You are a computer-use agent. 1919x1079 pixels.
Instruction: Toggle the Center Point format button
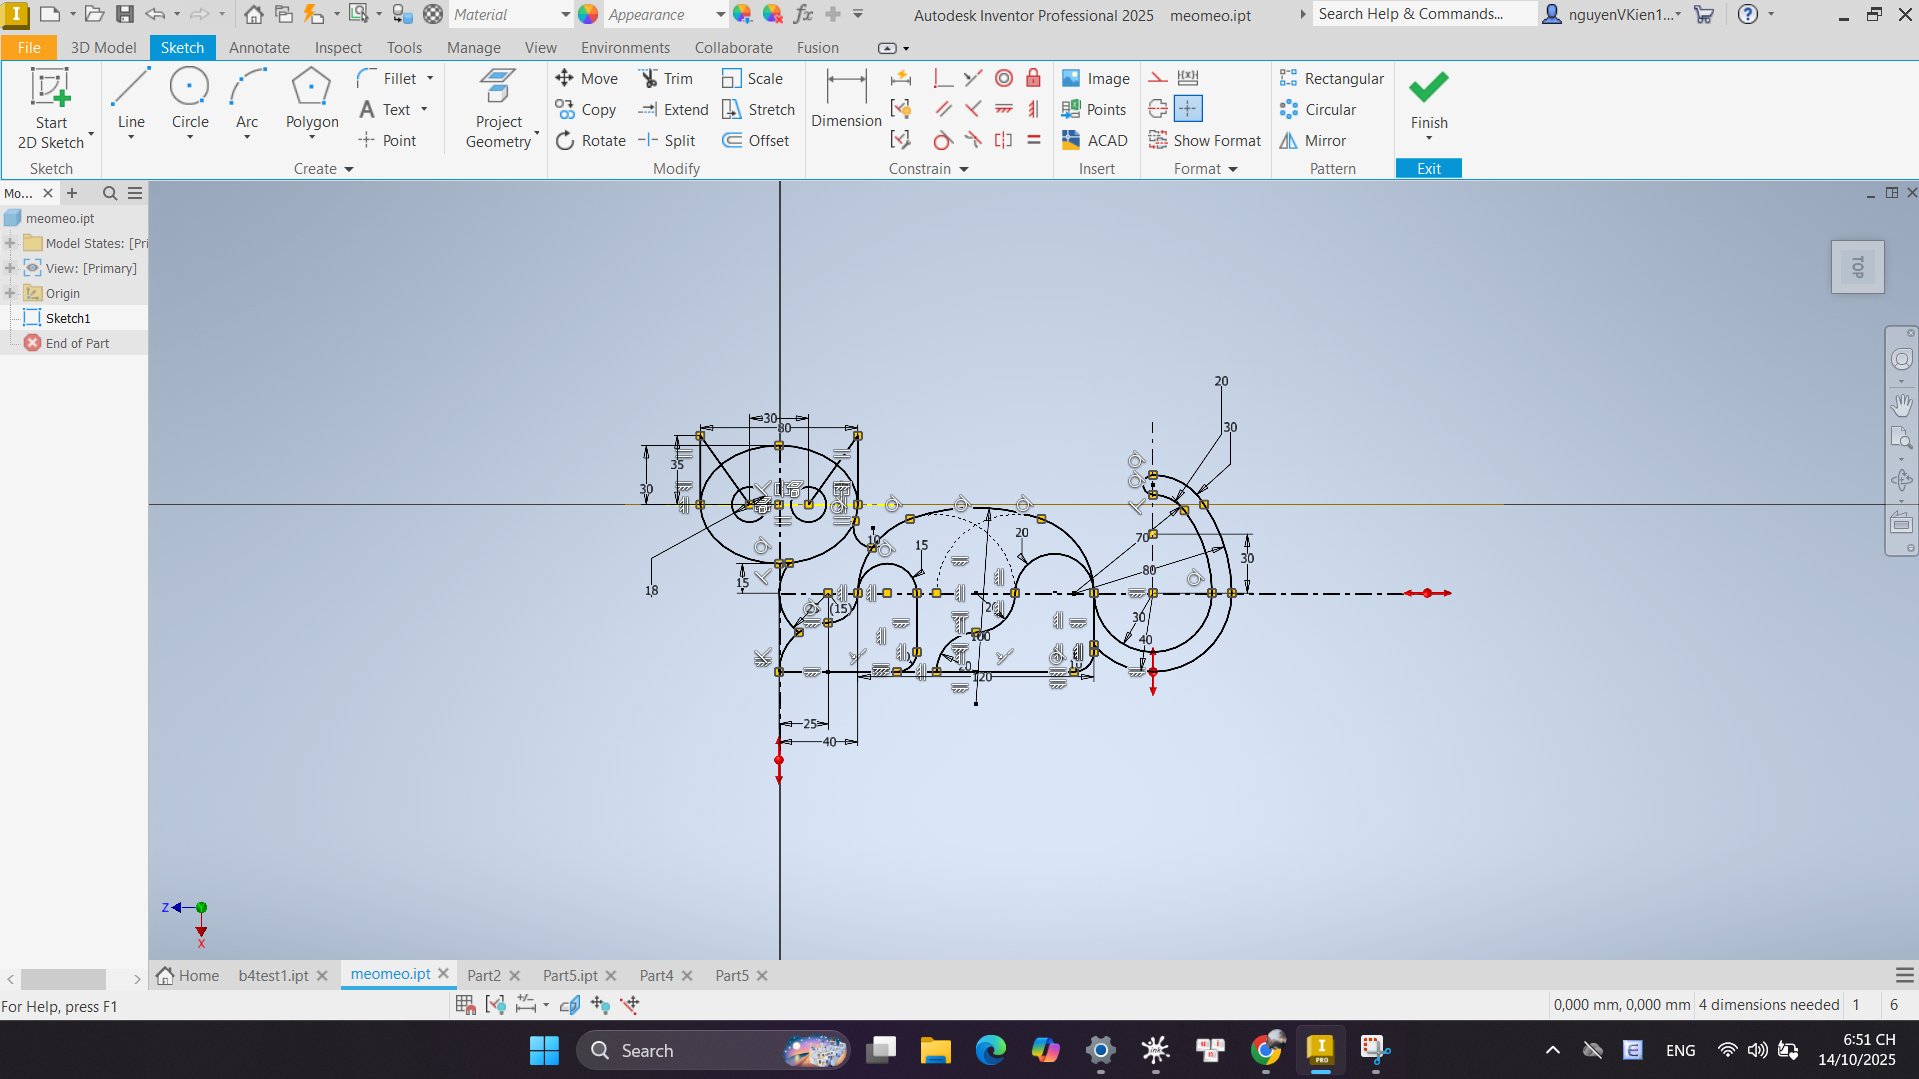pos(1187,108)
